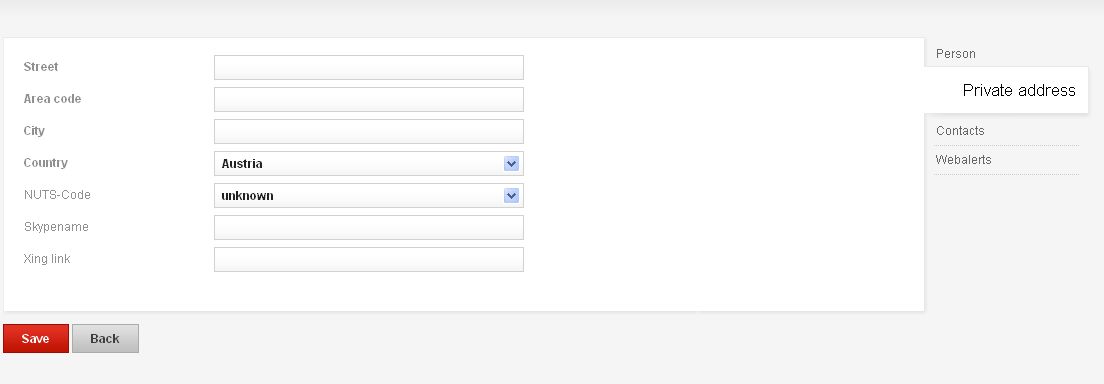Click the NUTS-Code label text
The width and height of the screenshot is (1104, 384).
57,195
